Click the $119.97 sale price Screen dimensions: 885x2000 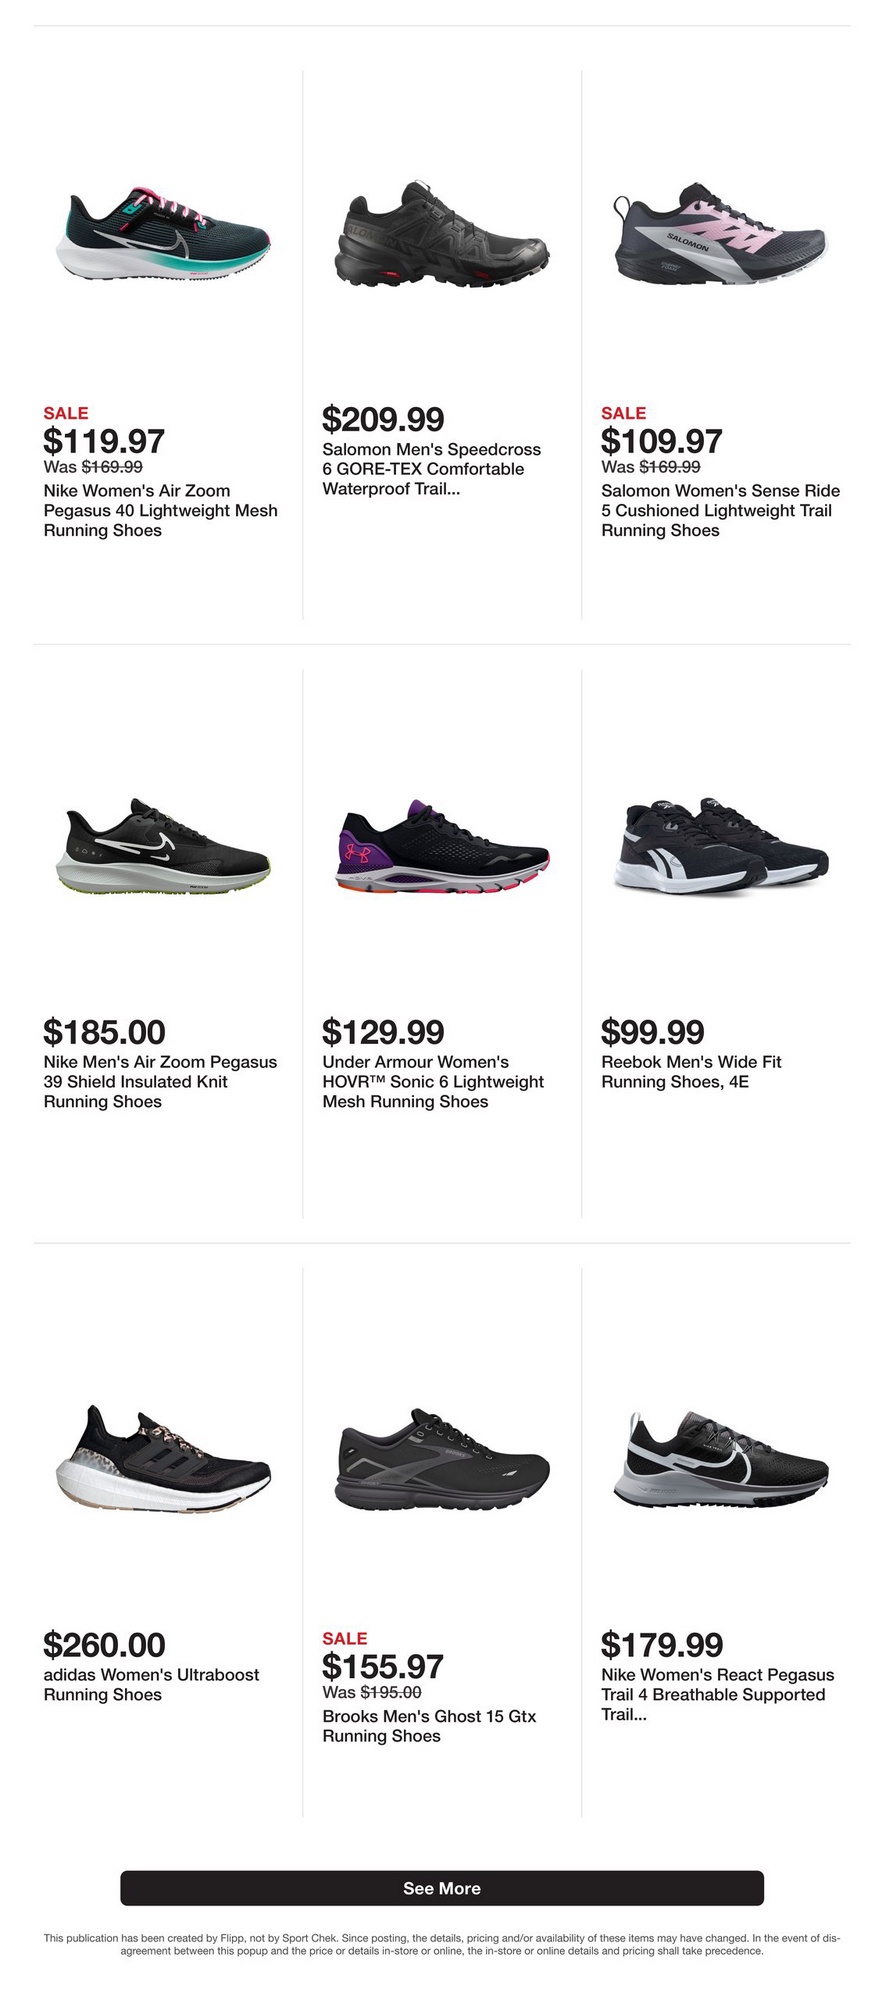tap(104, 441)
